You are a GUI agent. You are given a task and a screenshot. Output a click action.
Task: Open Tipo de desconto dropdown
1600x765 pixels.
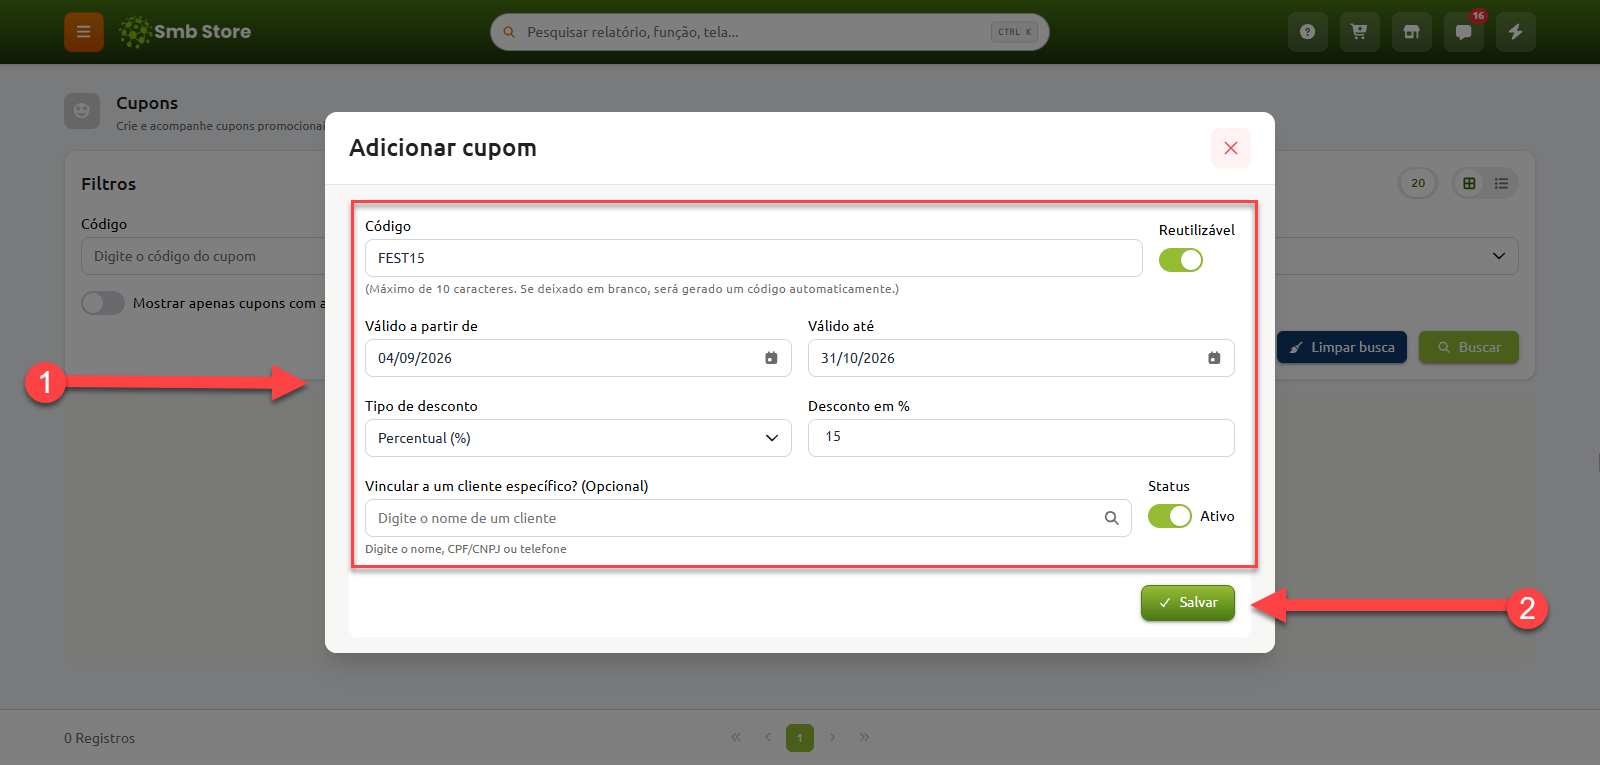pyautogui.click(x=578, y=438)
